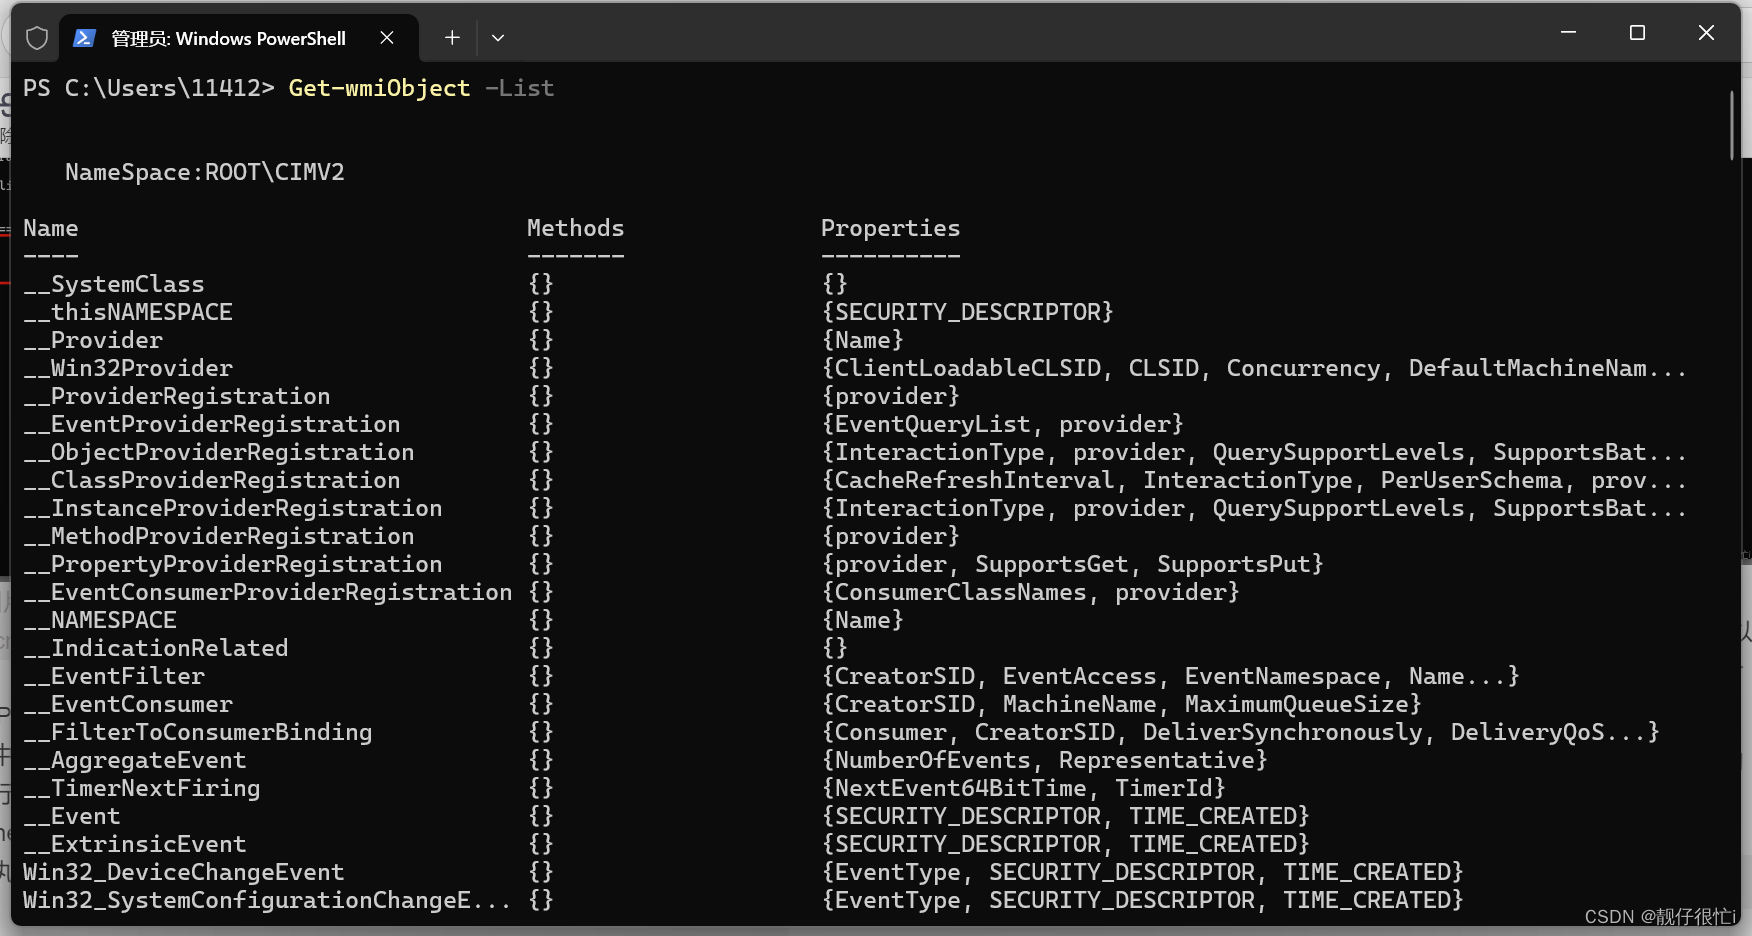Click the NameSpace:ROOT\CIMV2 line

coord(205,172)
